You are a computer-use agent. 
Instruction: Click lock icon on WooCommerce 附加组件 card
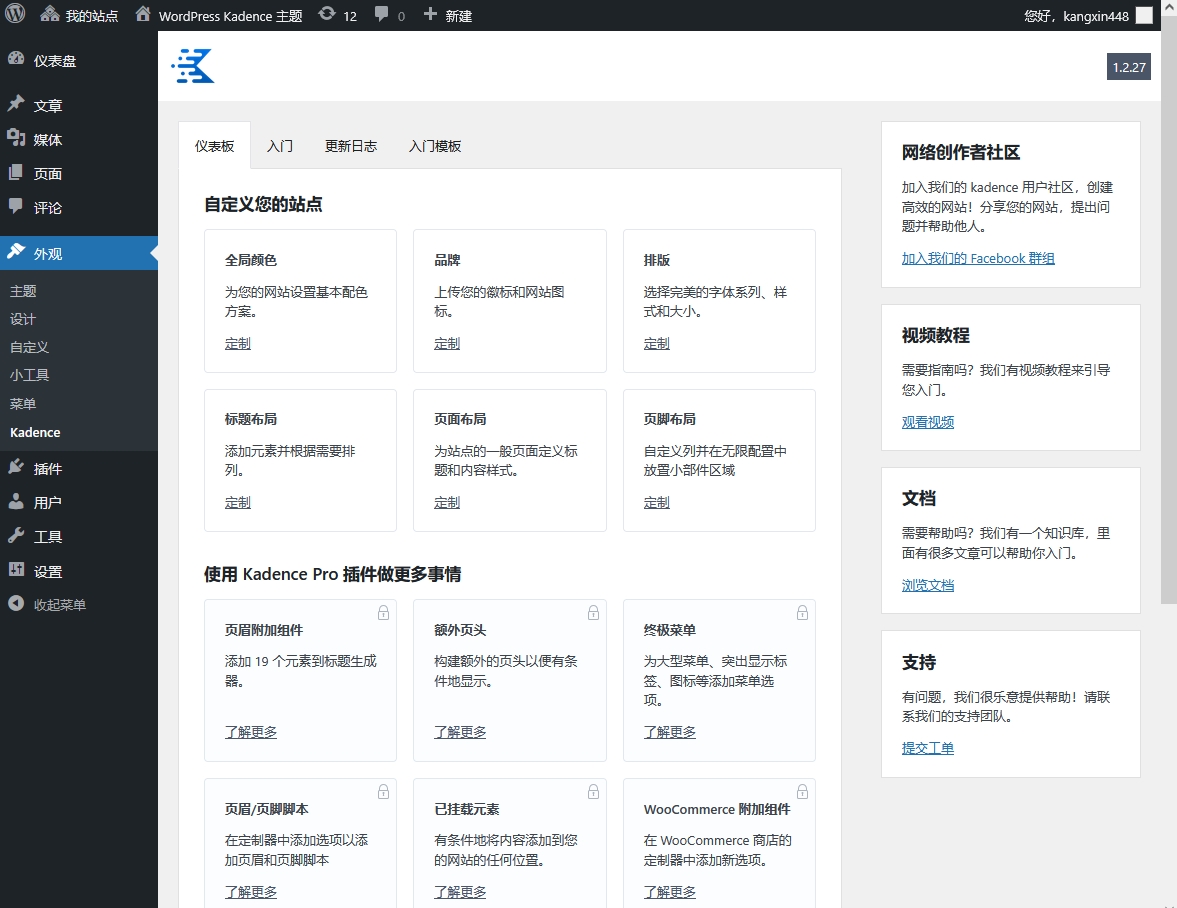[802, 791]
